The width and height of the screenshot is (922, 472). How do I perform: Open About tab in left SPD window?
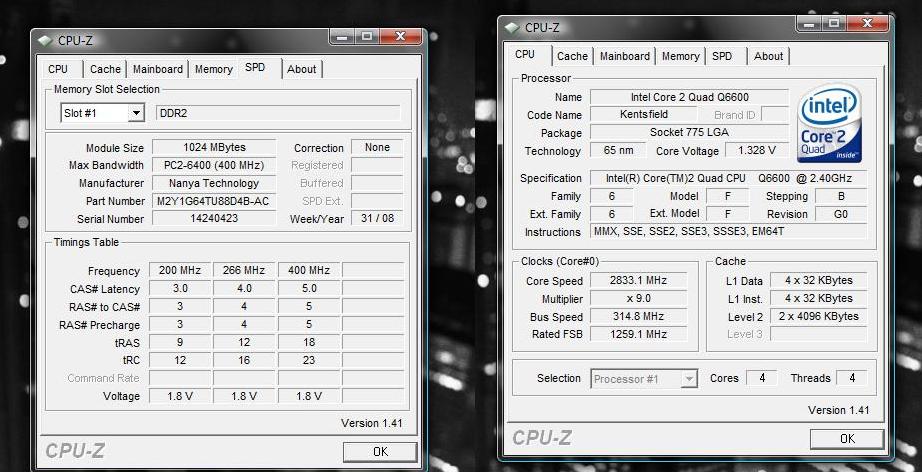tap(302, 69)
